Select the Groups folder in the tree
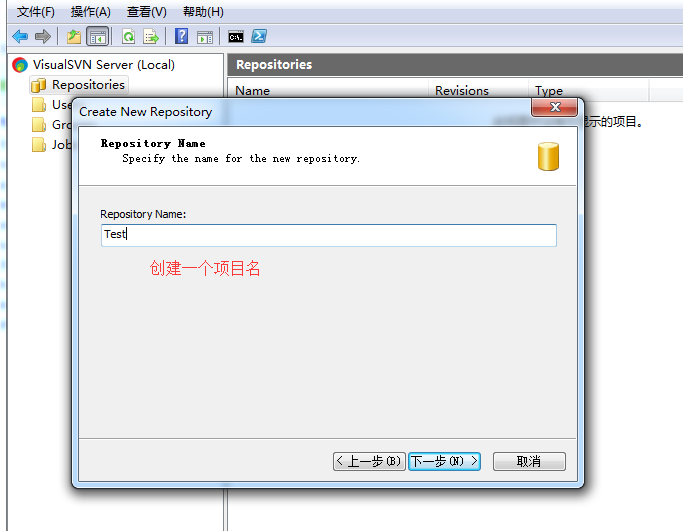 pos(51,125)
